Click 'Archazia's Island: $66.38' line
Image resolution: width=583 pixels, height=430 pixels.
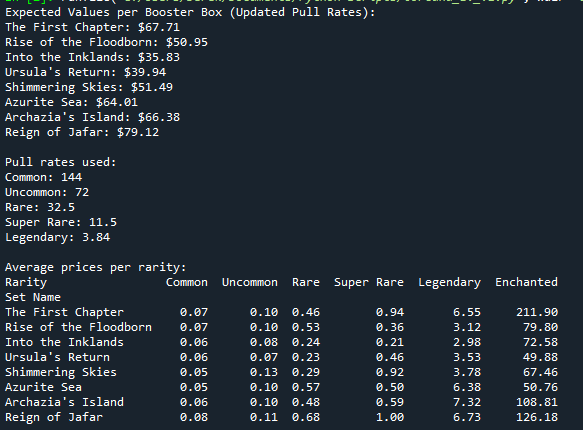92,117
